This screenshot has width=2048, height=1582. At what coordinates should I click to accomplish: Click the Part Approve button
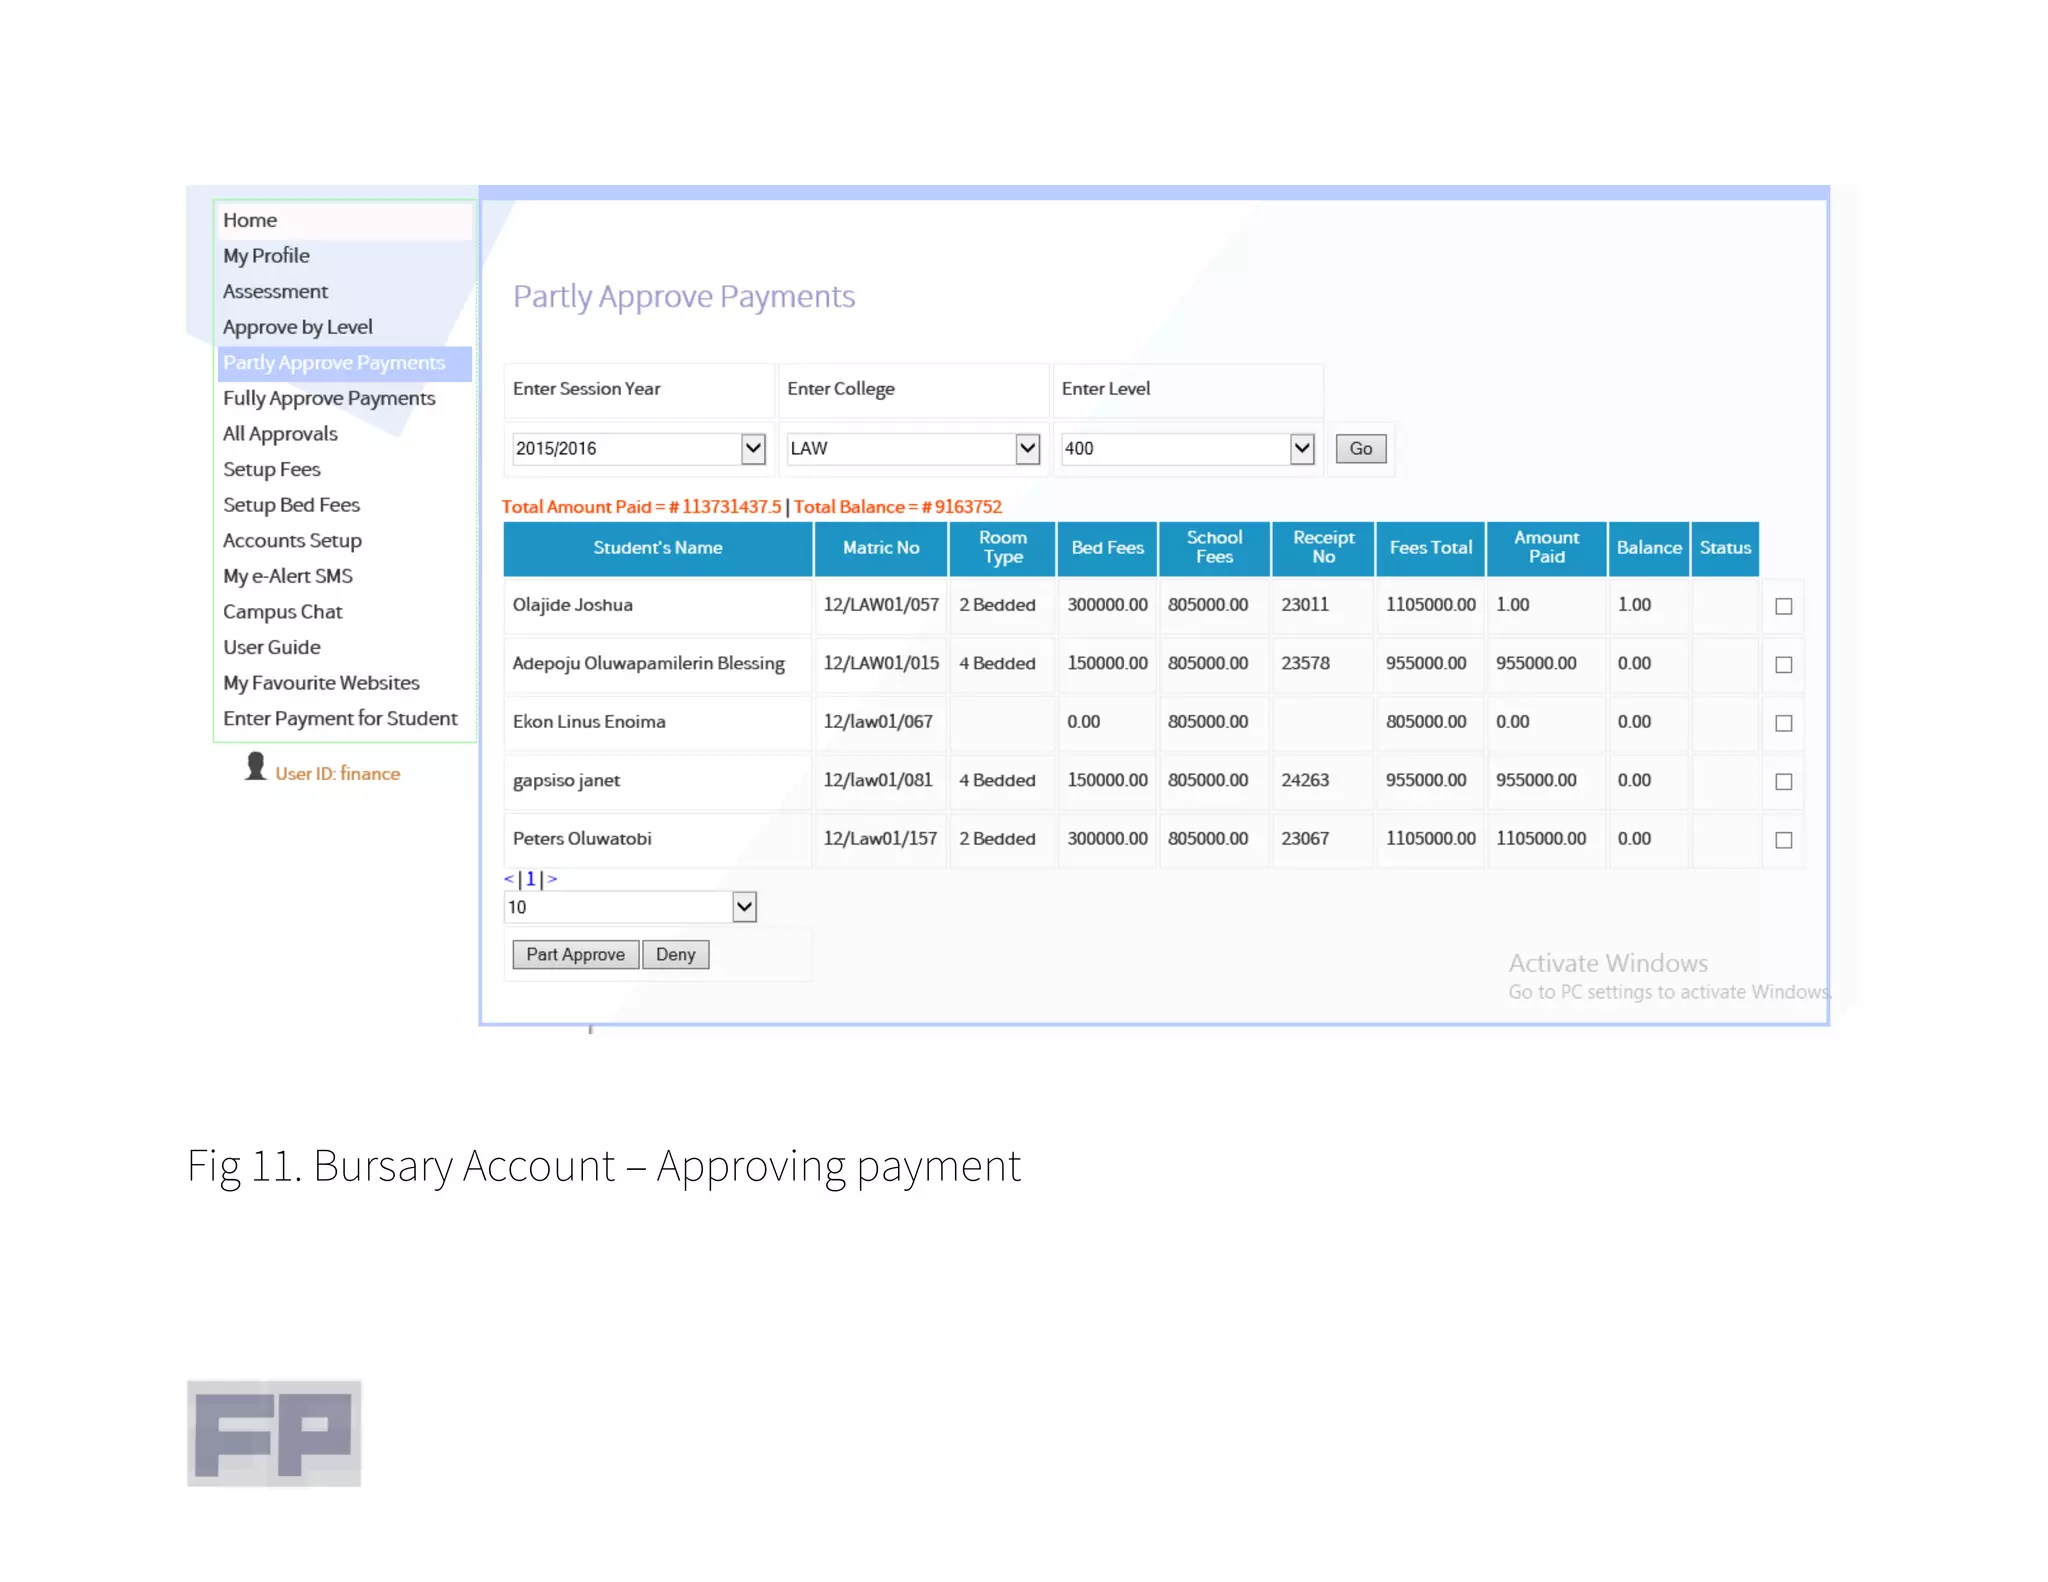(575, 955)
